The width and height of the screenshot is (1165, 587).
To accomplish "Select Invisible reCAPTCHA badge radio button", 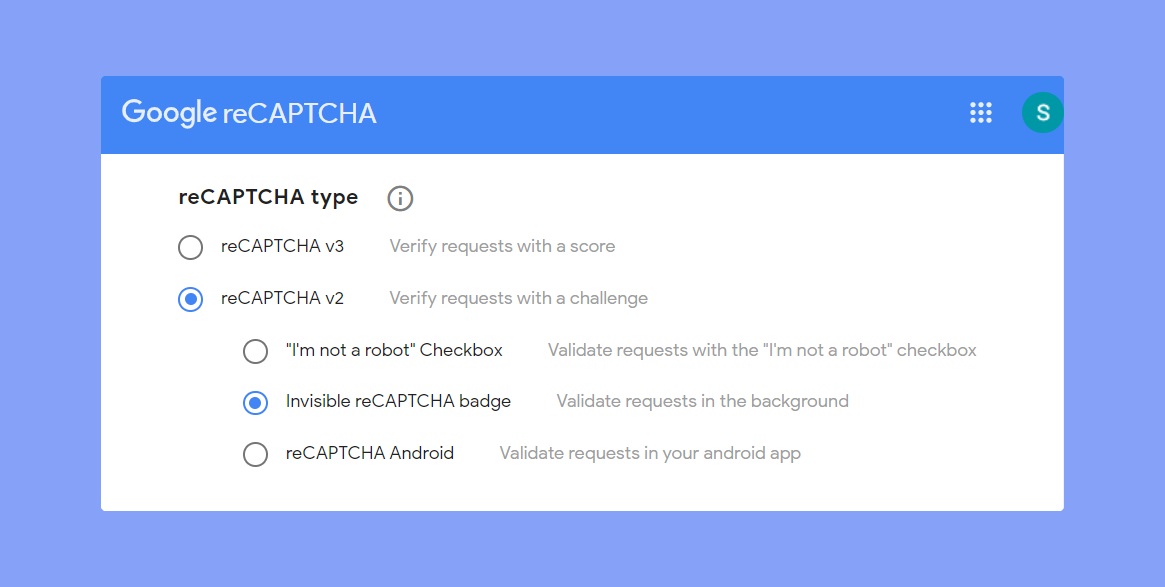I will point(256,403).
